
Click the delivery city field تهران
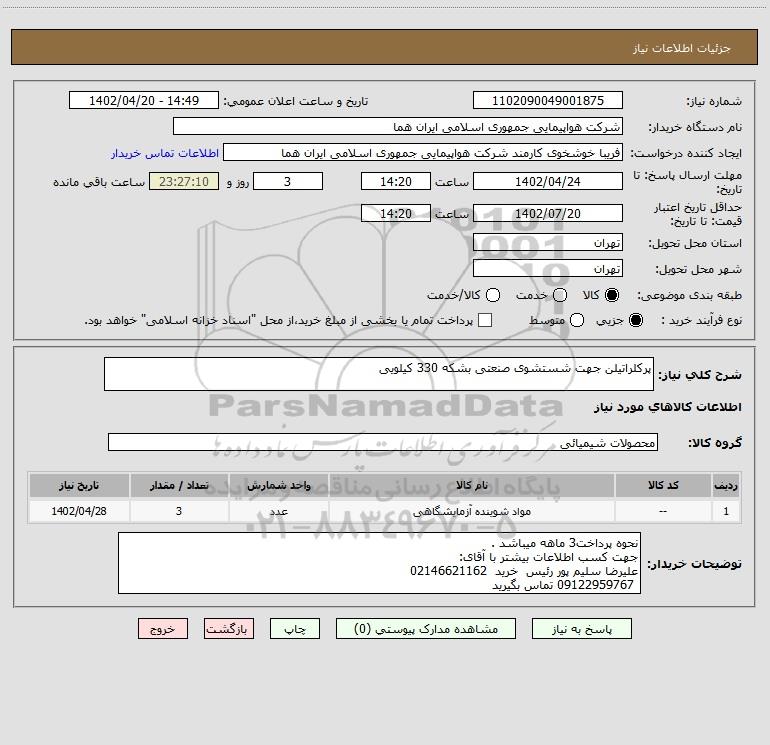(x=548, y=268)
